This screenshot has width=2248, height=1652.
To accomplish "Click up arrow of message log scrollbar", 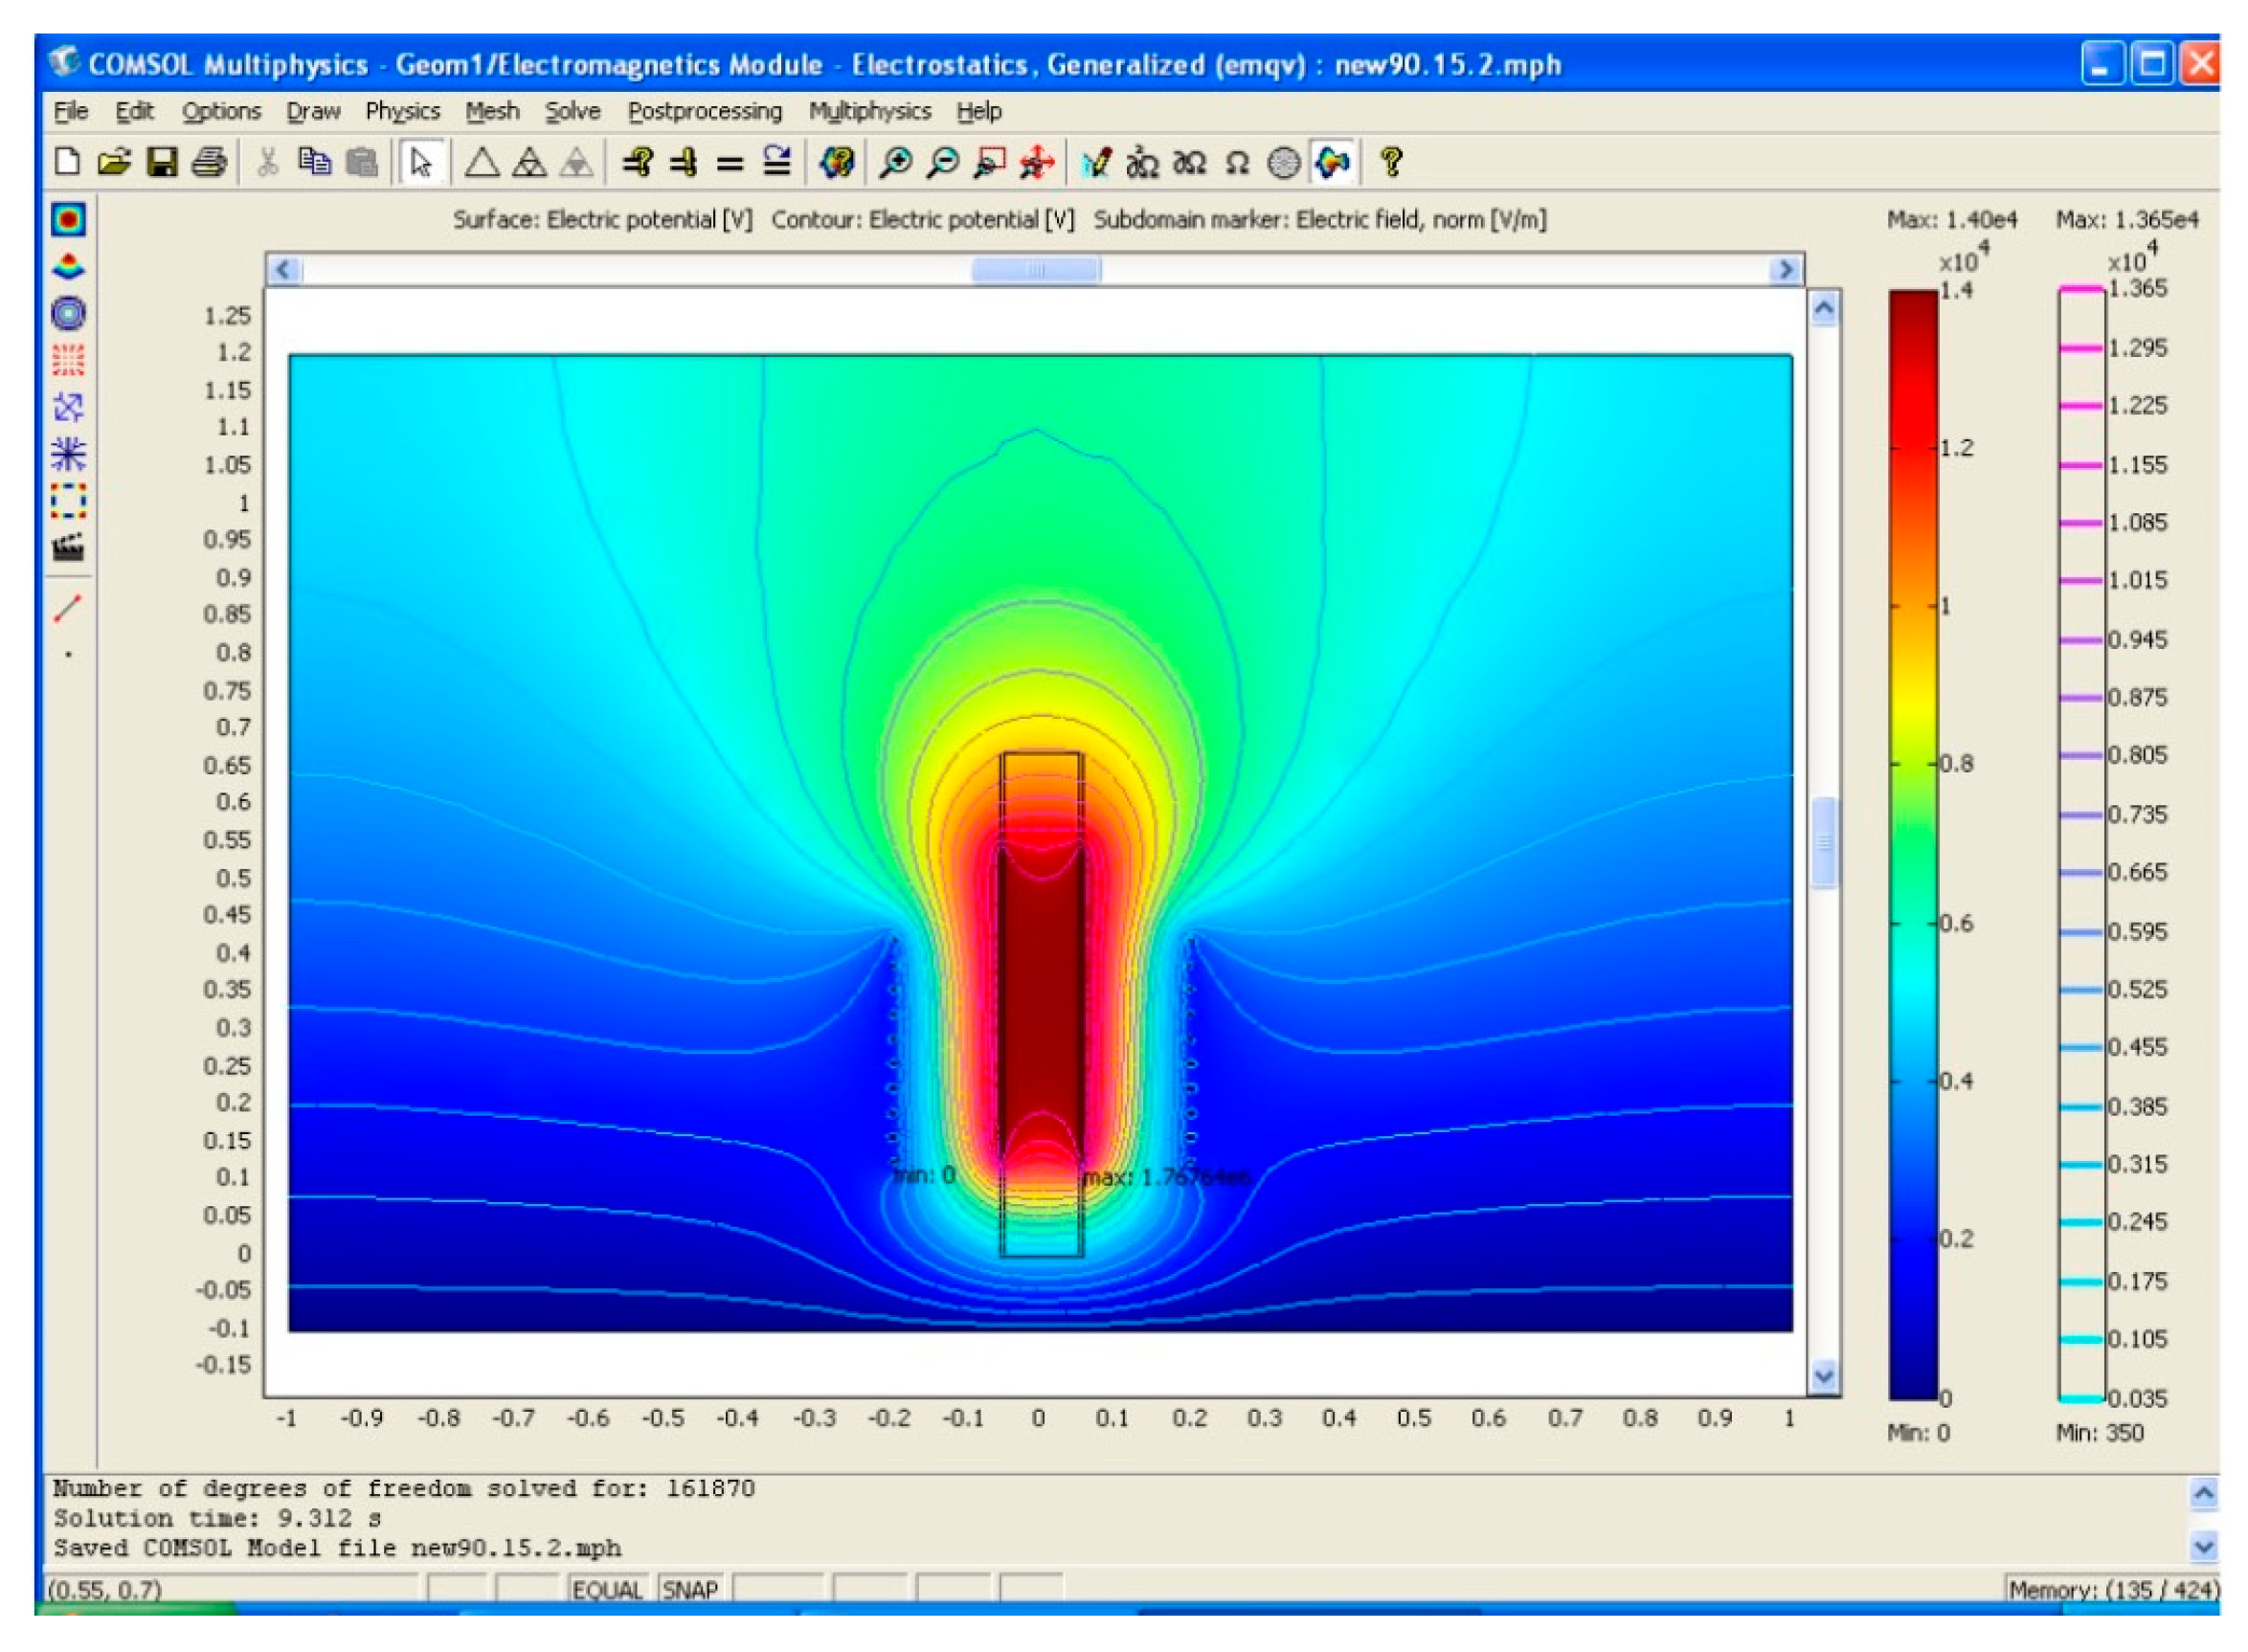I will (x=2204, y=1494).
